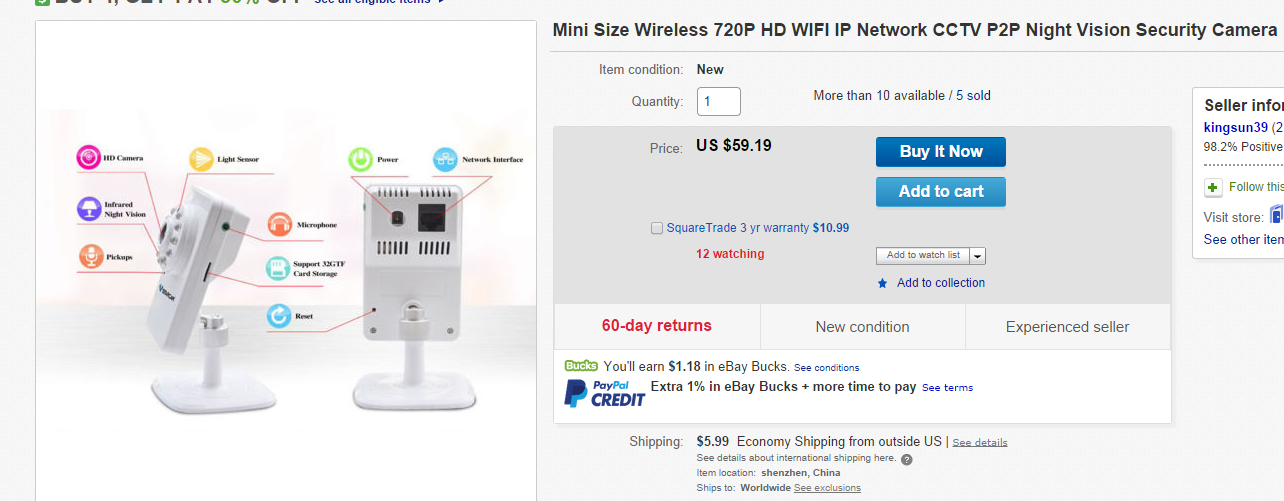Click the green Power icon
The image size is (1284, 501).
(x=360, y=158)
